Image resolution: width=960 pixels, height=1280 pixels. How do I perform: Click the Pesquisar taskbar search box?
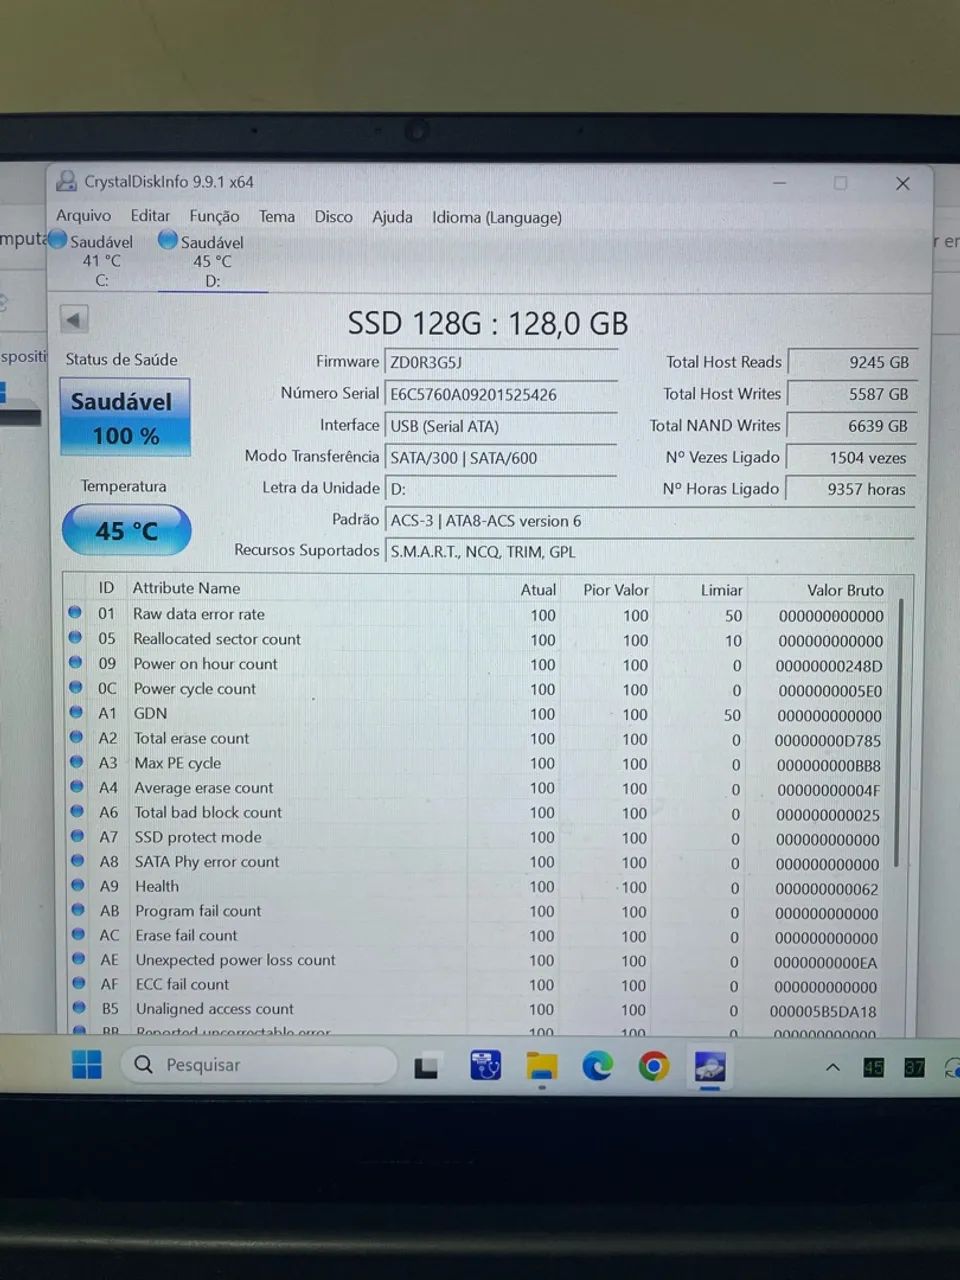pyautogui.click(x=258, y=1065)
